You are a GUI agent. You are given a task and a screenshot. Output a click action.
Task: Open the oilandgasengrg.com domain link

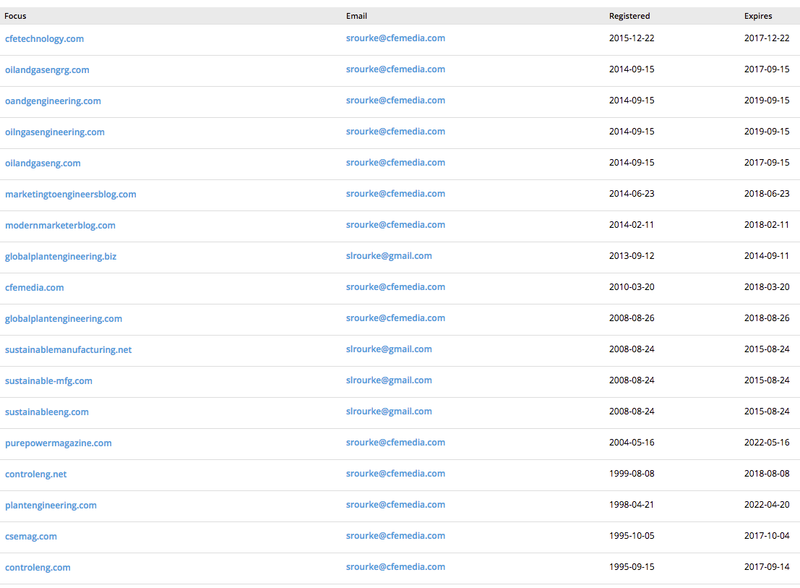(x=47, y=70)
